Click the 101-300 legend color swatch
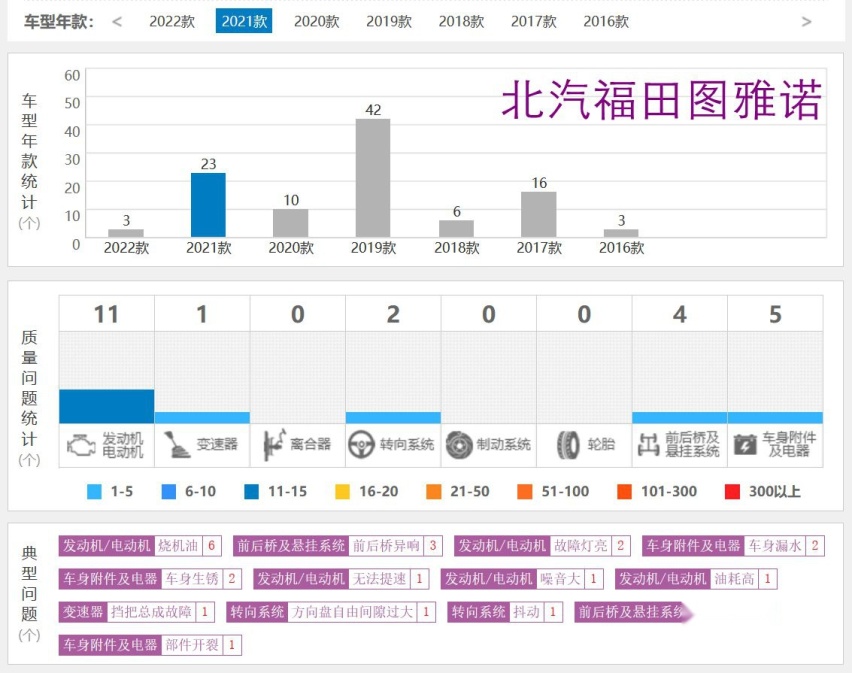 624,492
